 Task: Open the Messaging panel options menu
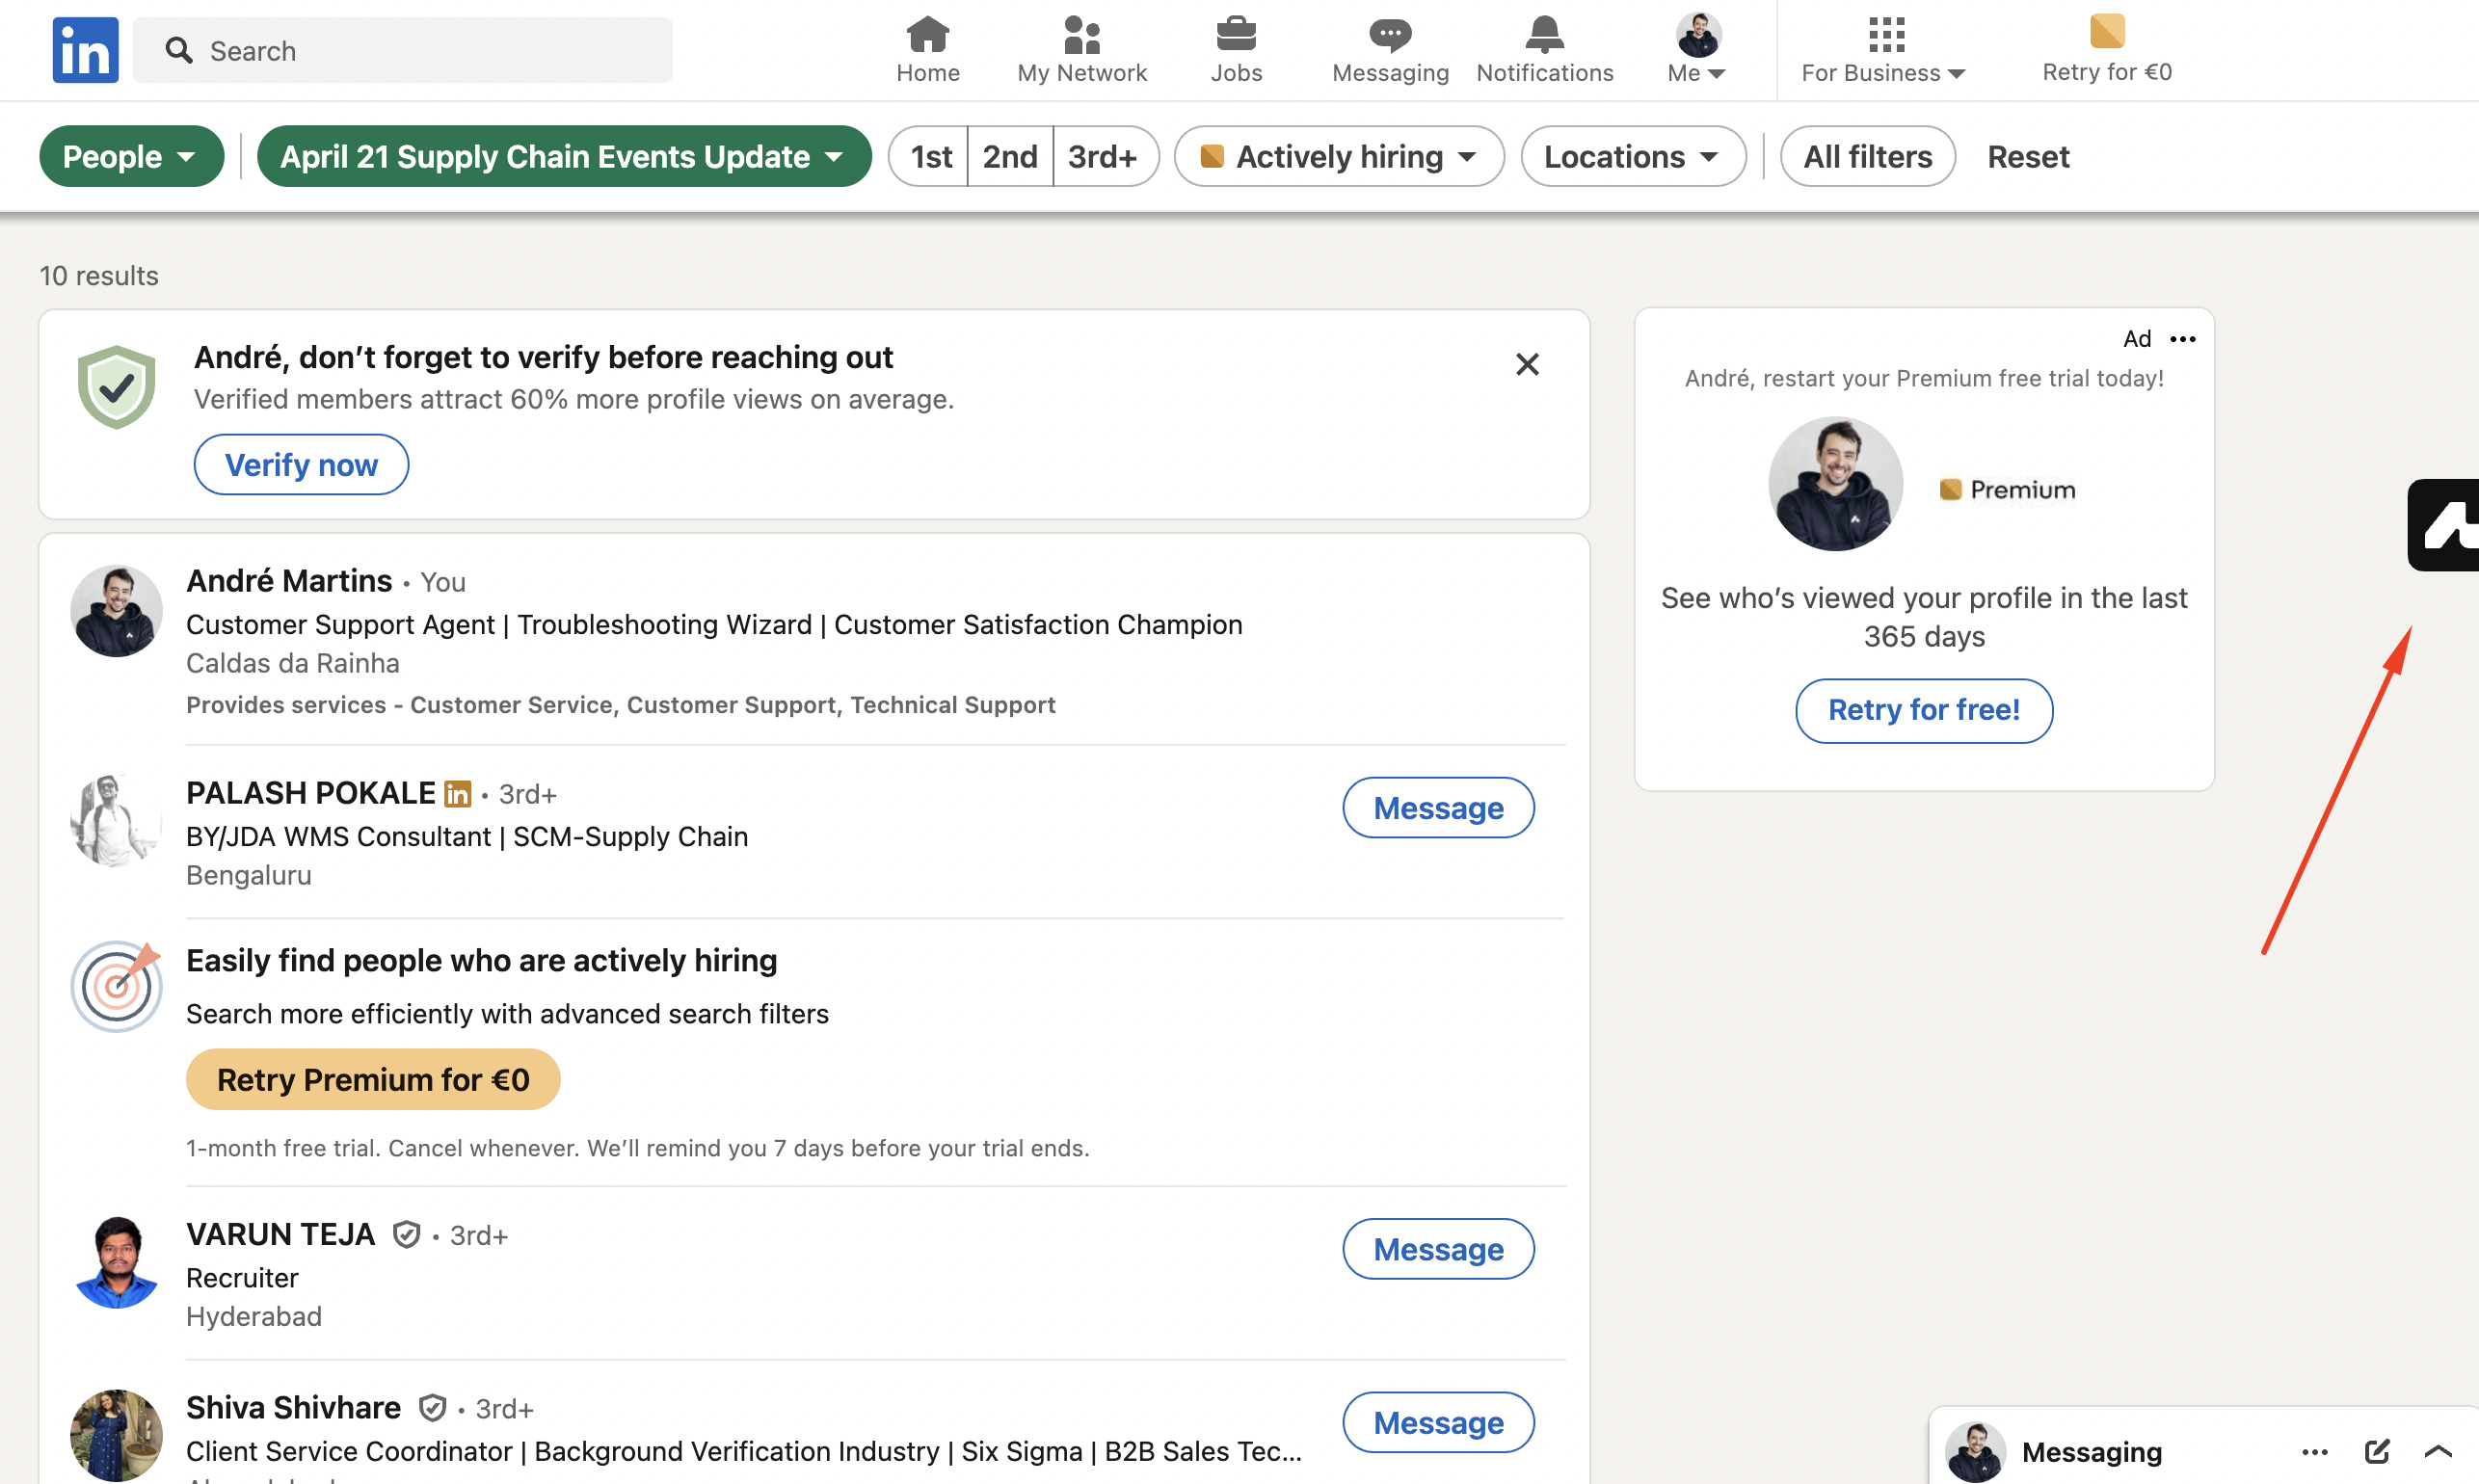pos(2315,1452)
